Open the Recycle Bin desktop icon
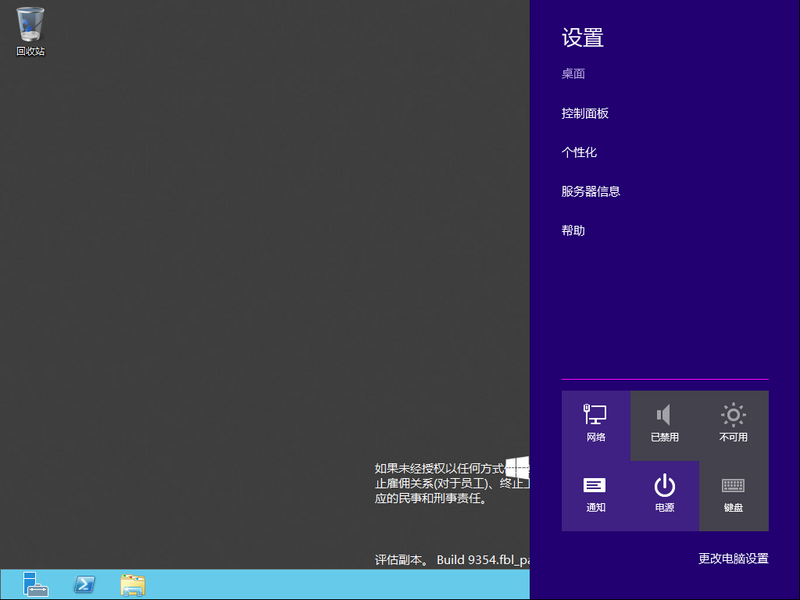800x600 pixels. point(31,30)
